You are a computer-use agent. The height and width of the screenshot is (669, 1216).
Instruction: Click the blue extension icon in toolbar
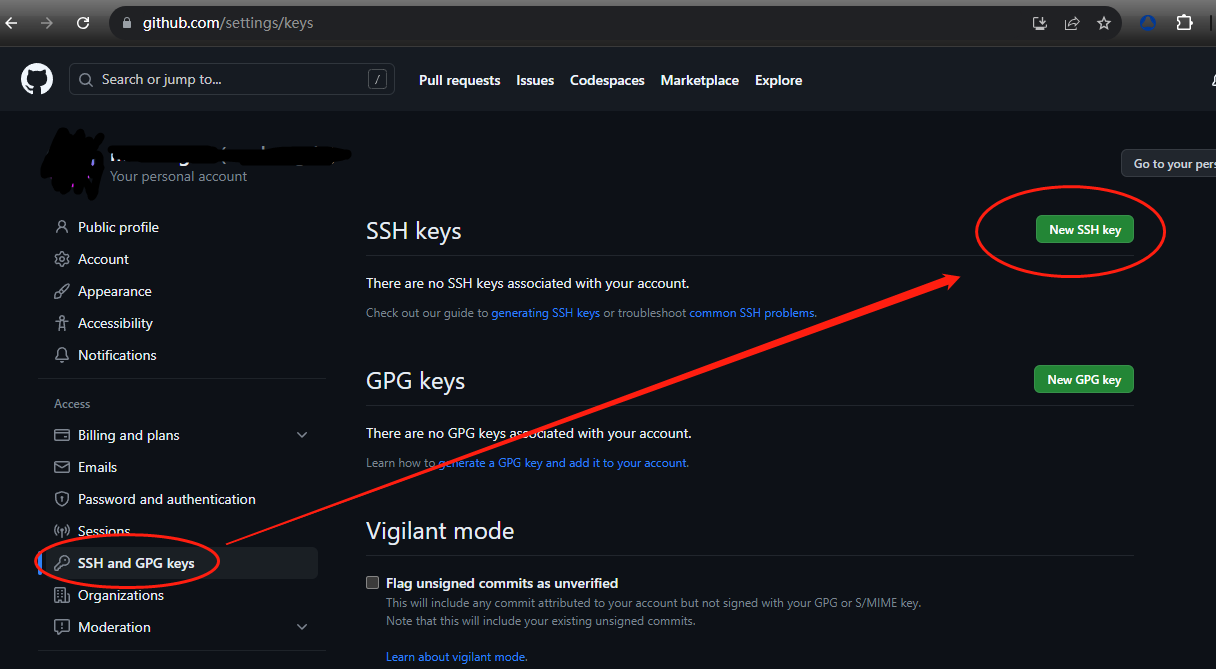pos(1148,22)
